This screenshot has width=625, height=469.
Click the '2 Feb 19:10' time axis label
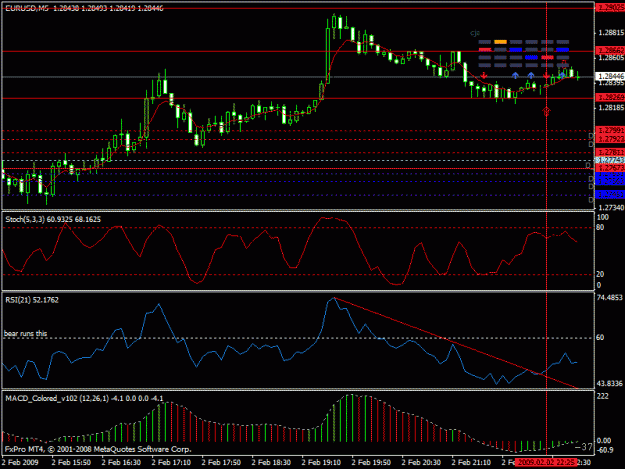click(x=321, y=462)
